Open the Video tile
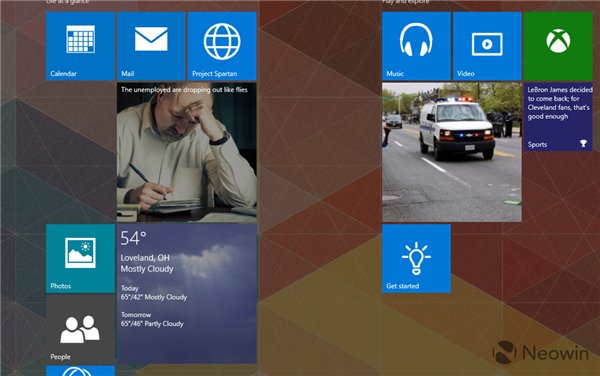 [487, 46]
